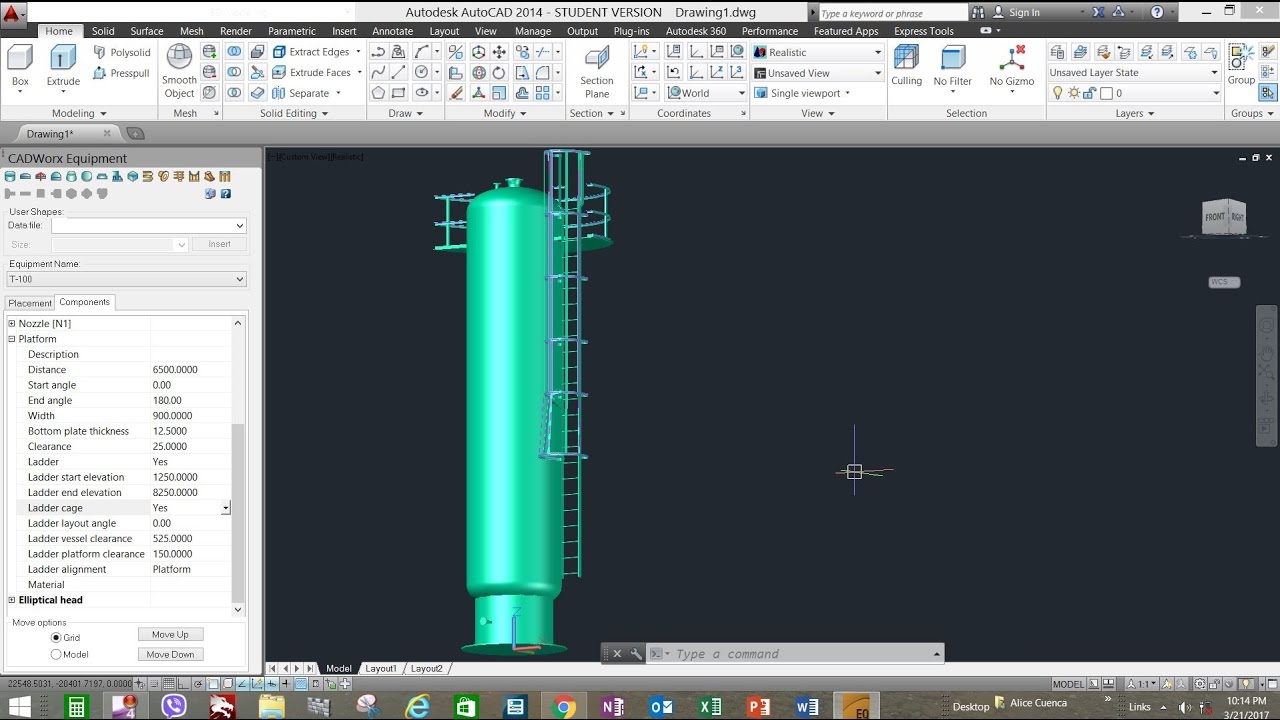This screenshot has height=720, width=1280.
Task: Click the ViewCube in the viewport
Action: tap(1224, 217)
